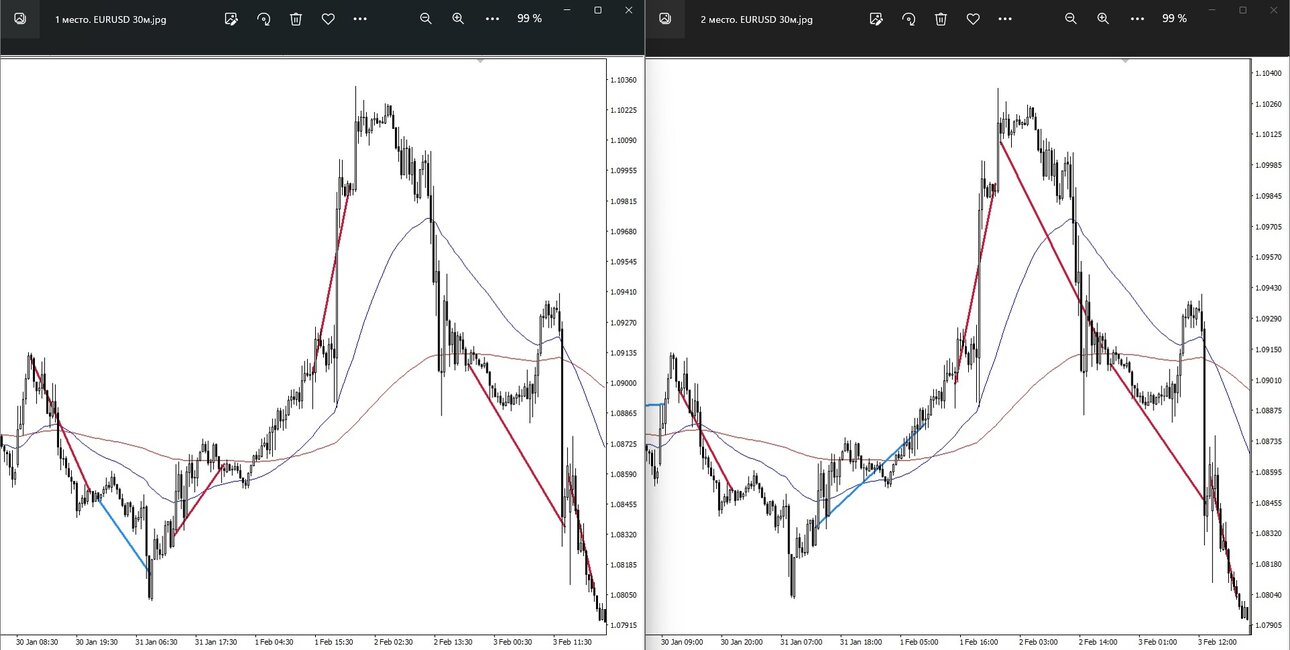The width and height of the screenshot is (1290, 650).
Task: Click the '1 Feb 15:30' time label
Action: (335, 642)
